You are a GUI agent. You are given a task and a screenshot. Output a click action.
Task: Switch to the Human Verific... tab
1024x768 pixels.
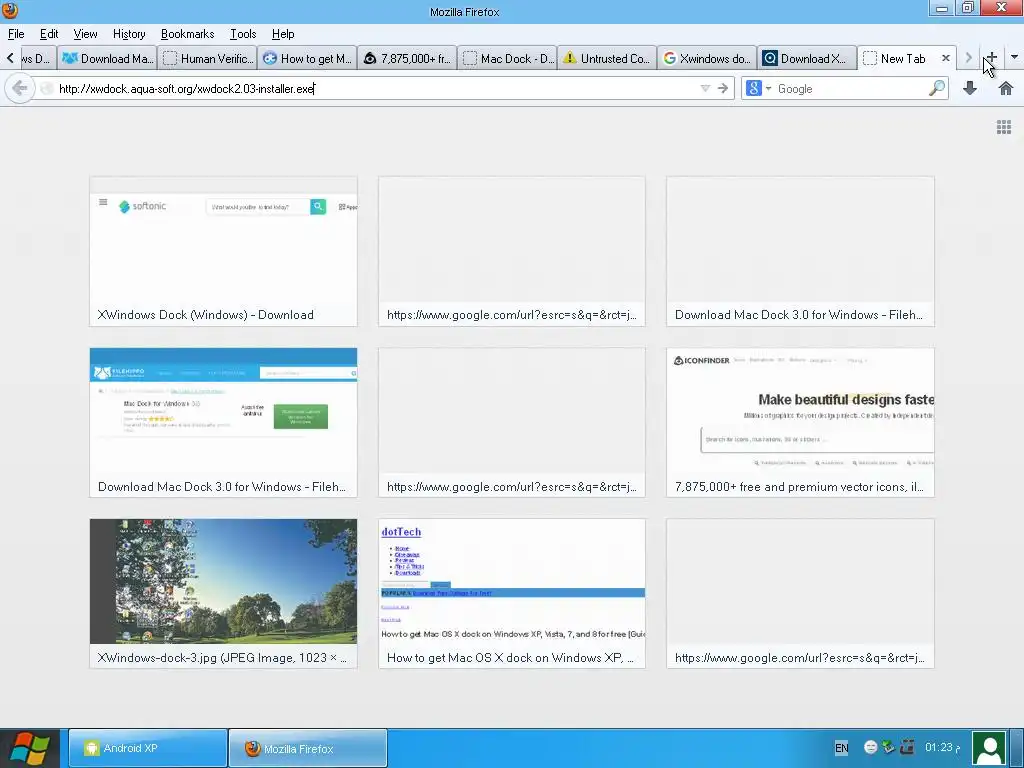tap(207, 58)
